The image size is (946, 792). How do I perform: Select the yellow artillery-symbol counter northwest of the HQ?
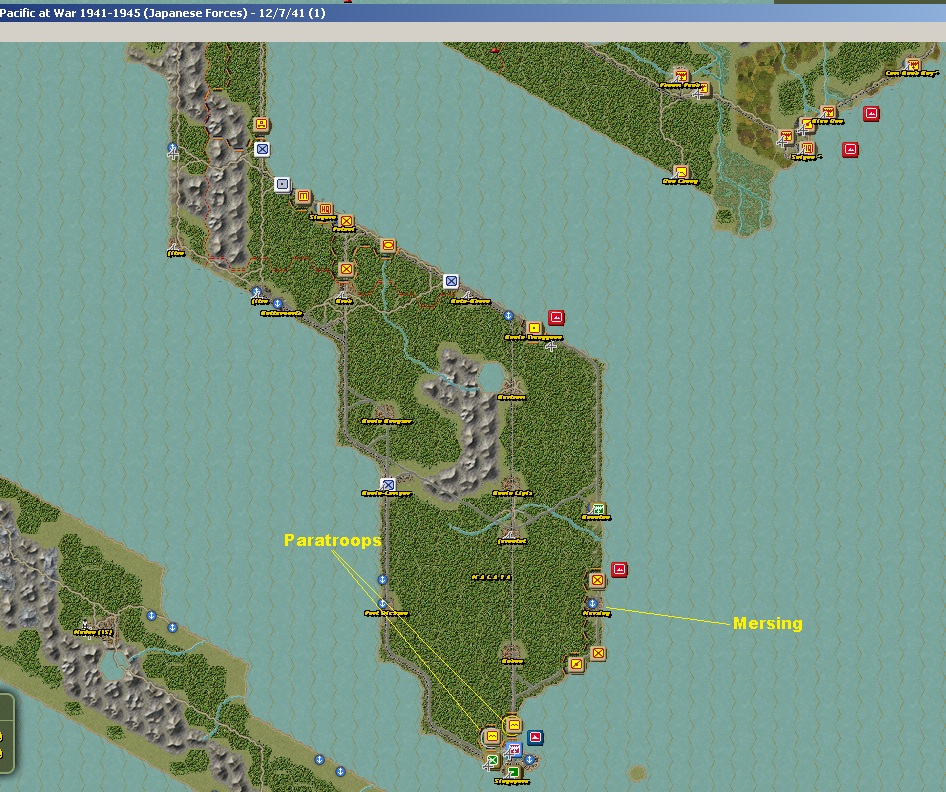[303, 196]
